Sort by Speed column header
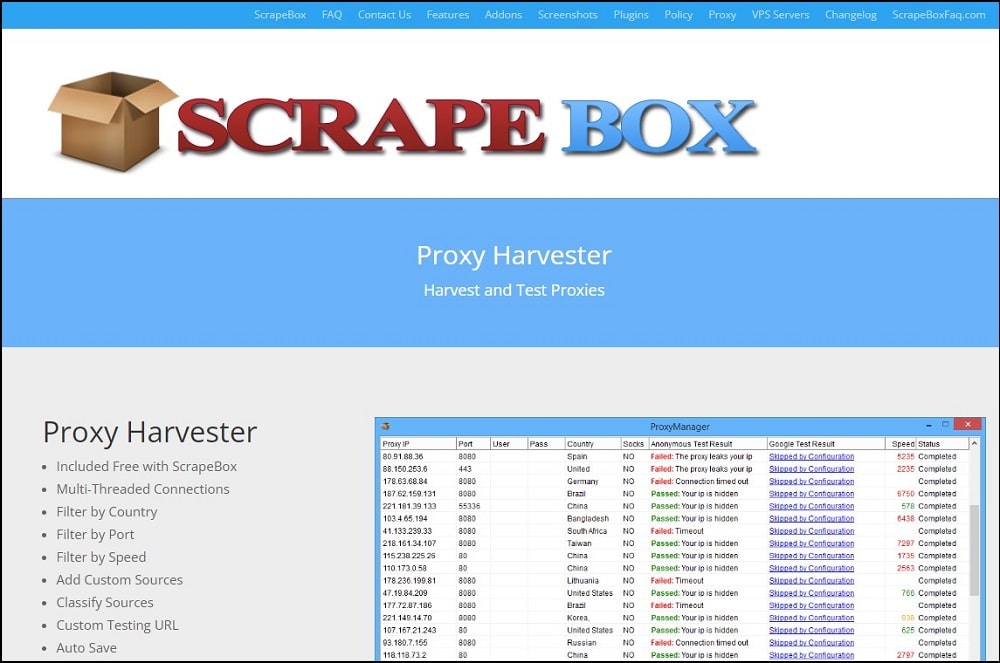 [x=902, y=444]
